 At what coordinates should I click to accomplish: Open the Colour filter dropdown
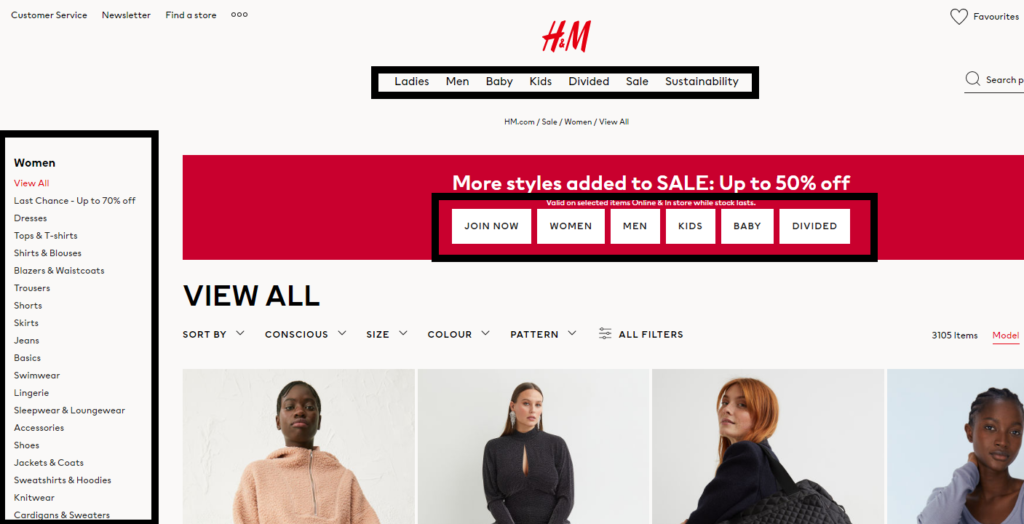[x=458, y=334]
